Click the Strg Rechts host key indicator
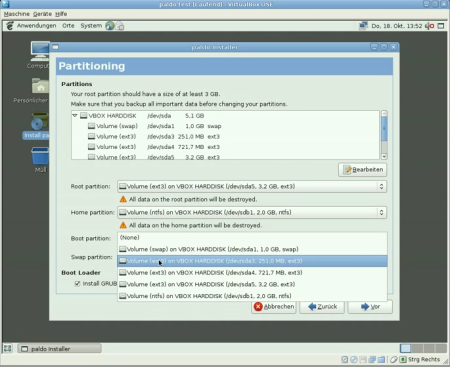The image size is (450, 367). click(x=424, y=359)
